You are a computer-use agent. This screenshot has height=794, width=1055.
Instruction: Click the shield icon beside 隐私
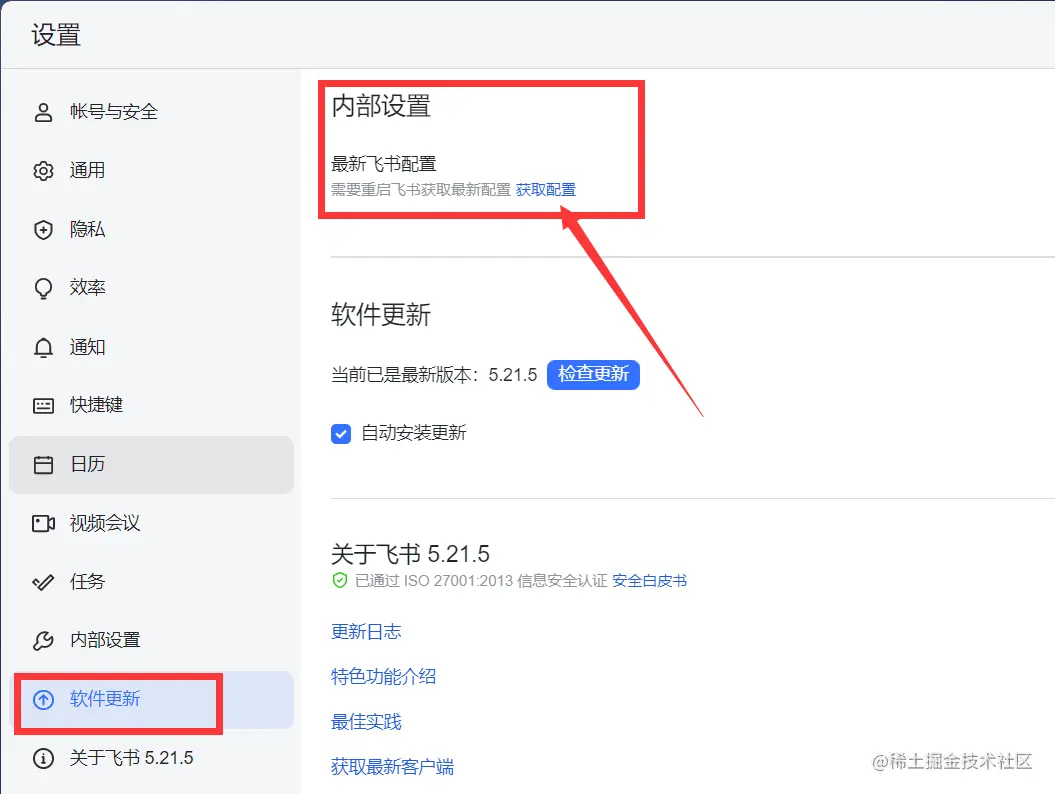tap(43, 229)
